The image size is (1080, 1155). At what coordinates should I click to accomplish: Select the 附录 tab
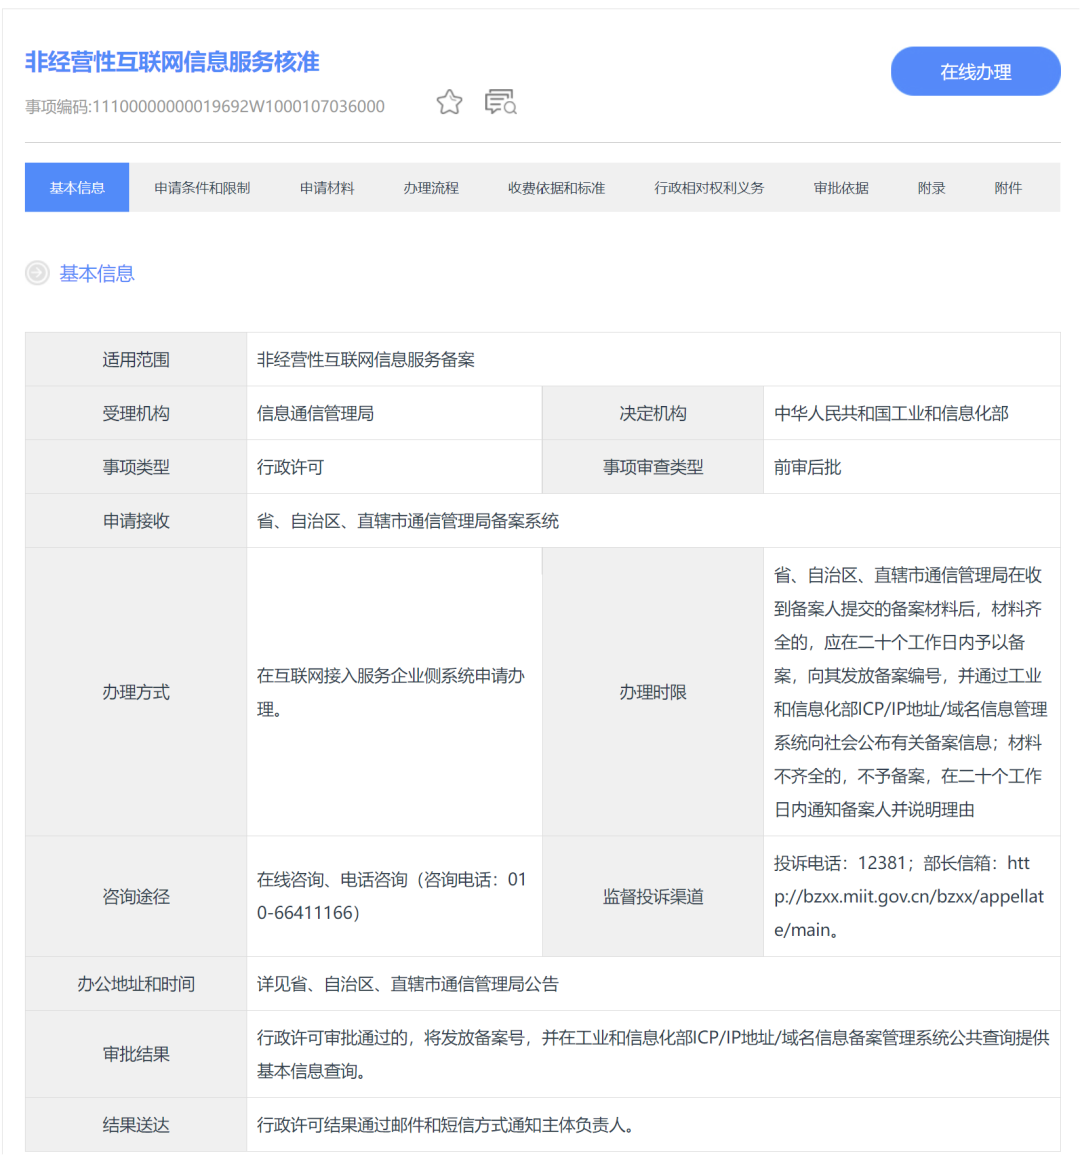click(931, 188)
